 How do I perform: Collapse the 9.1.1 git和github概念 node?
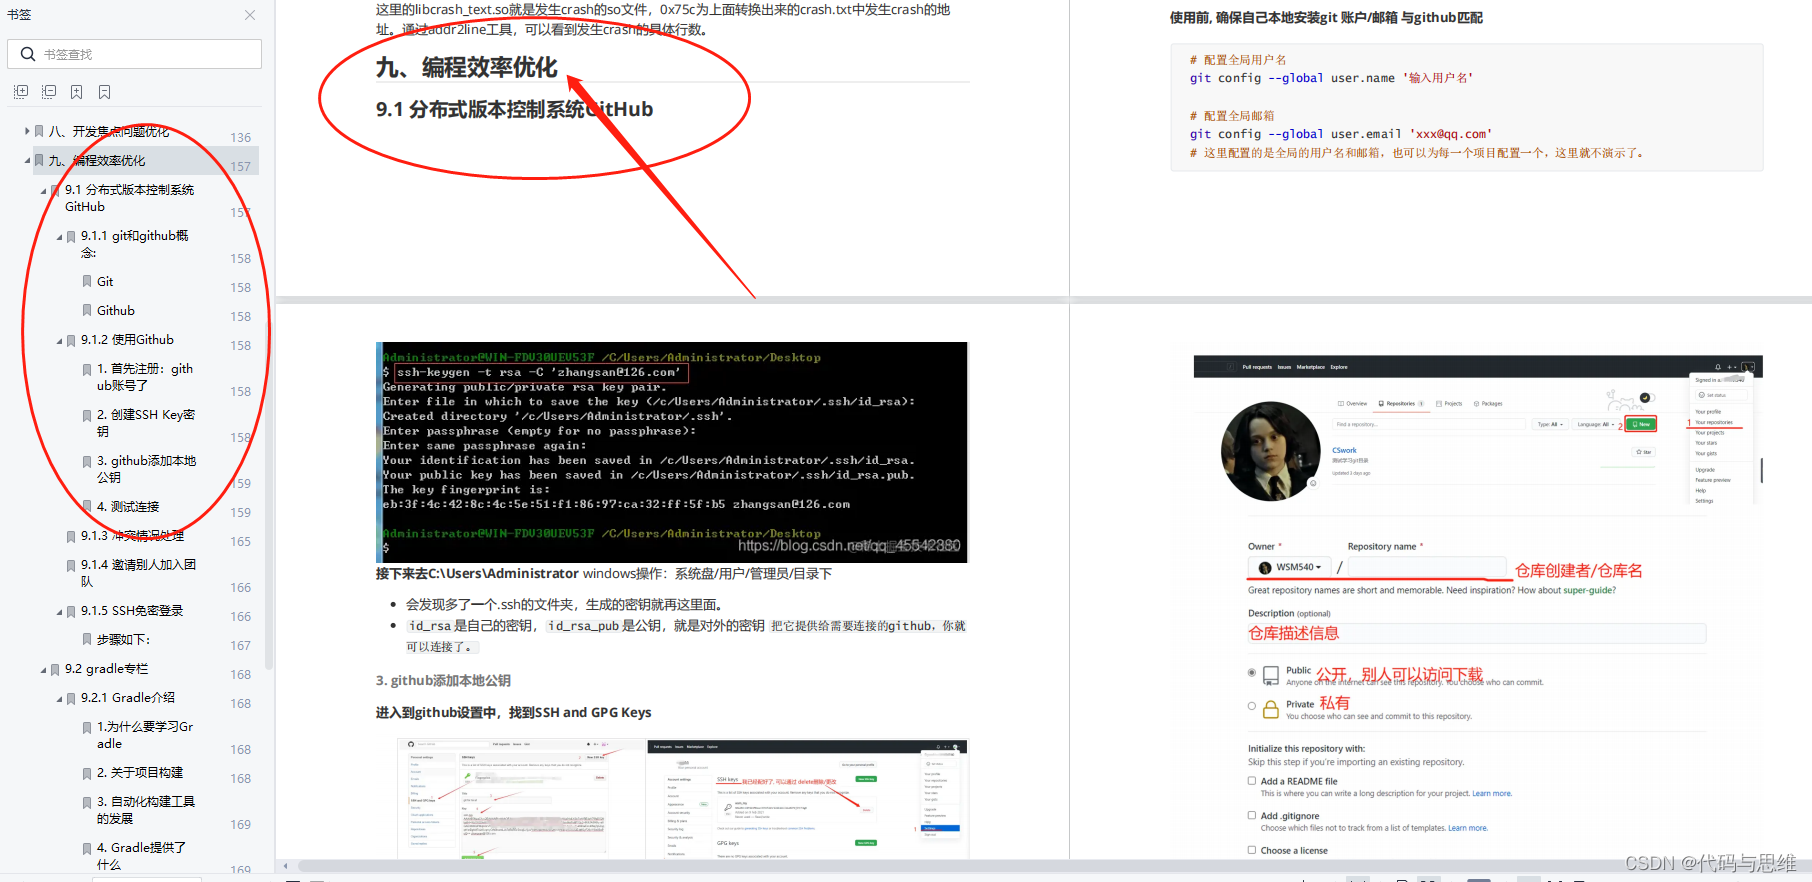(x=59, y=236)
